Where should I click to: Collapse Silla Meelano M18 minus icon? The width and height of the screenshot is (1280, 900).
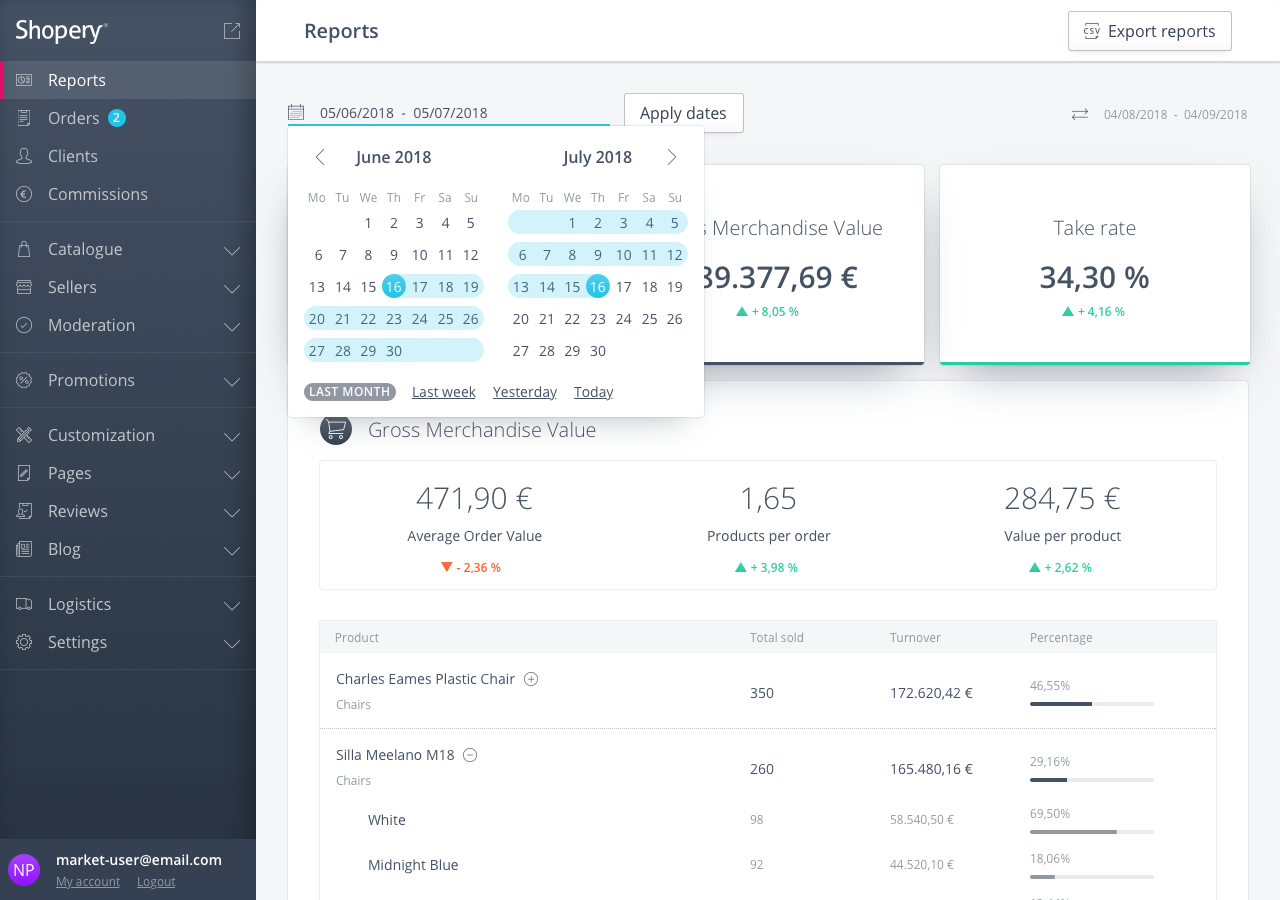pos(470,755)
